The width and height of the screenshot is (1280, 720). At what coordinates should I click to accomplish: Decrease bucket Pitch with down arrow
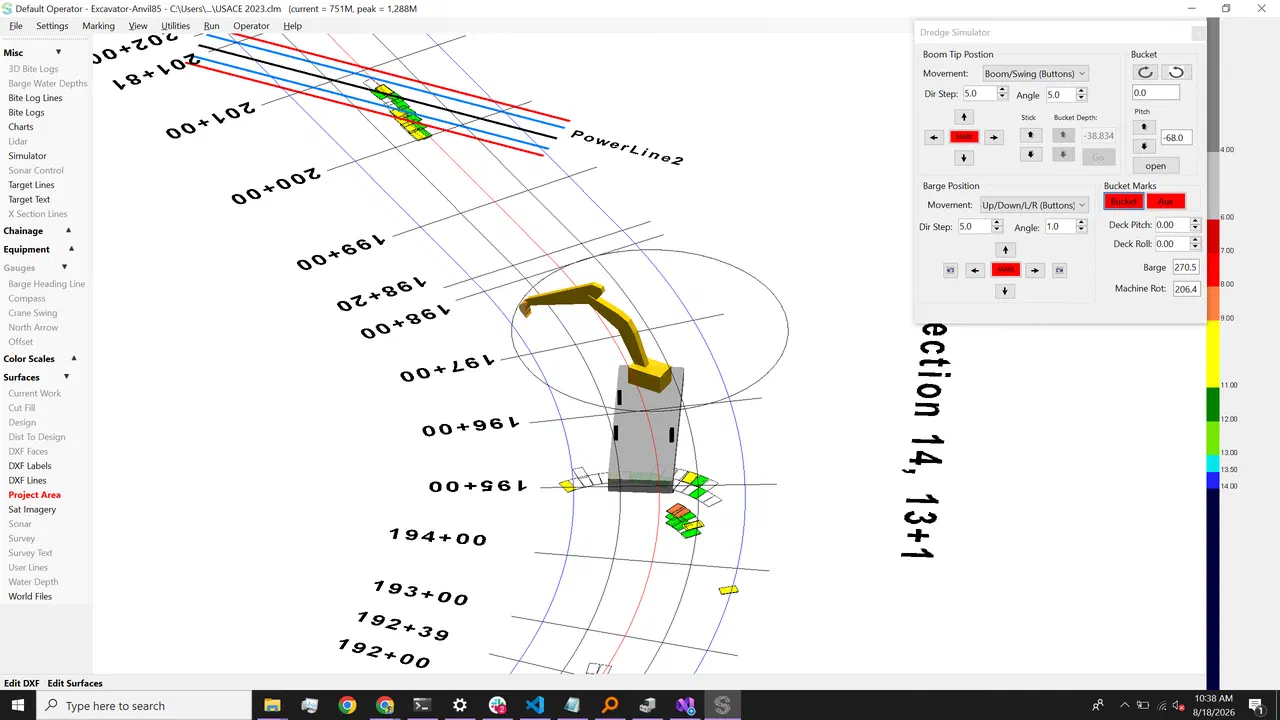(1144, 146)
